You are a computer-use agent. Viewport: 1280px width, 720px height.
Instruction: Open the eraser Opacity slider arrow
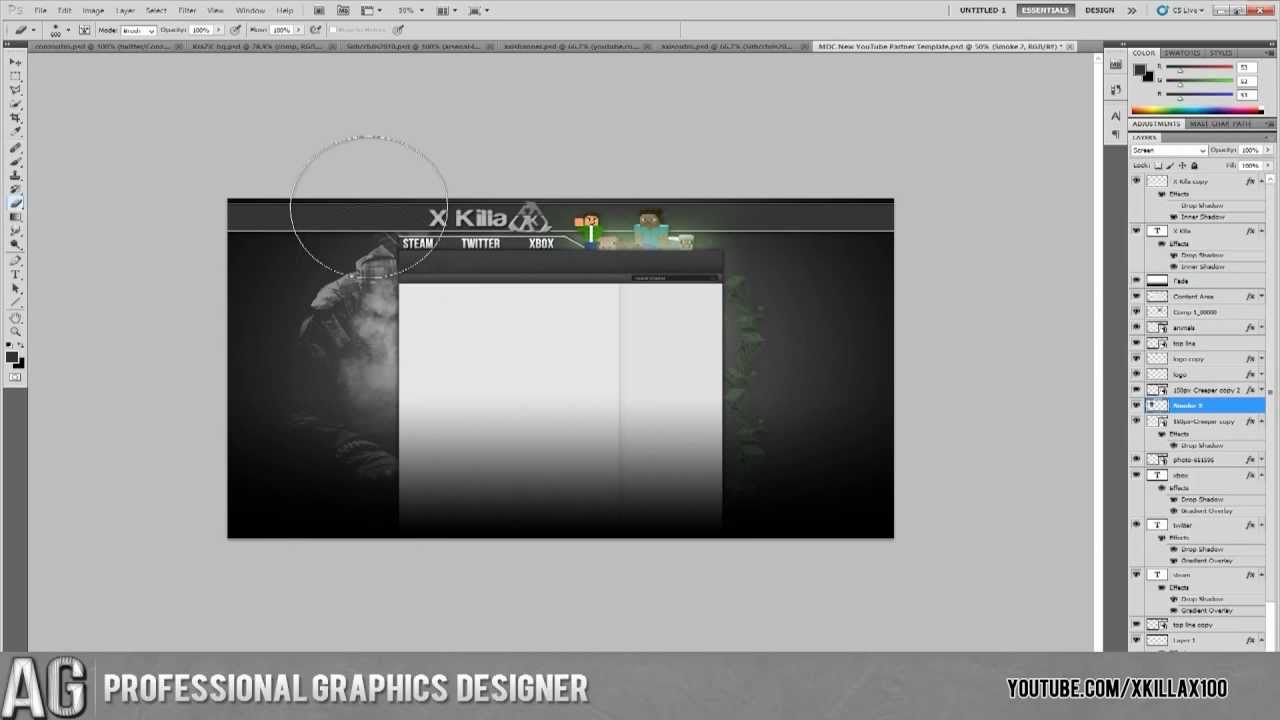click(218, 30)
